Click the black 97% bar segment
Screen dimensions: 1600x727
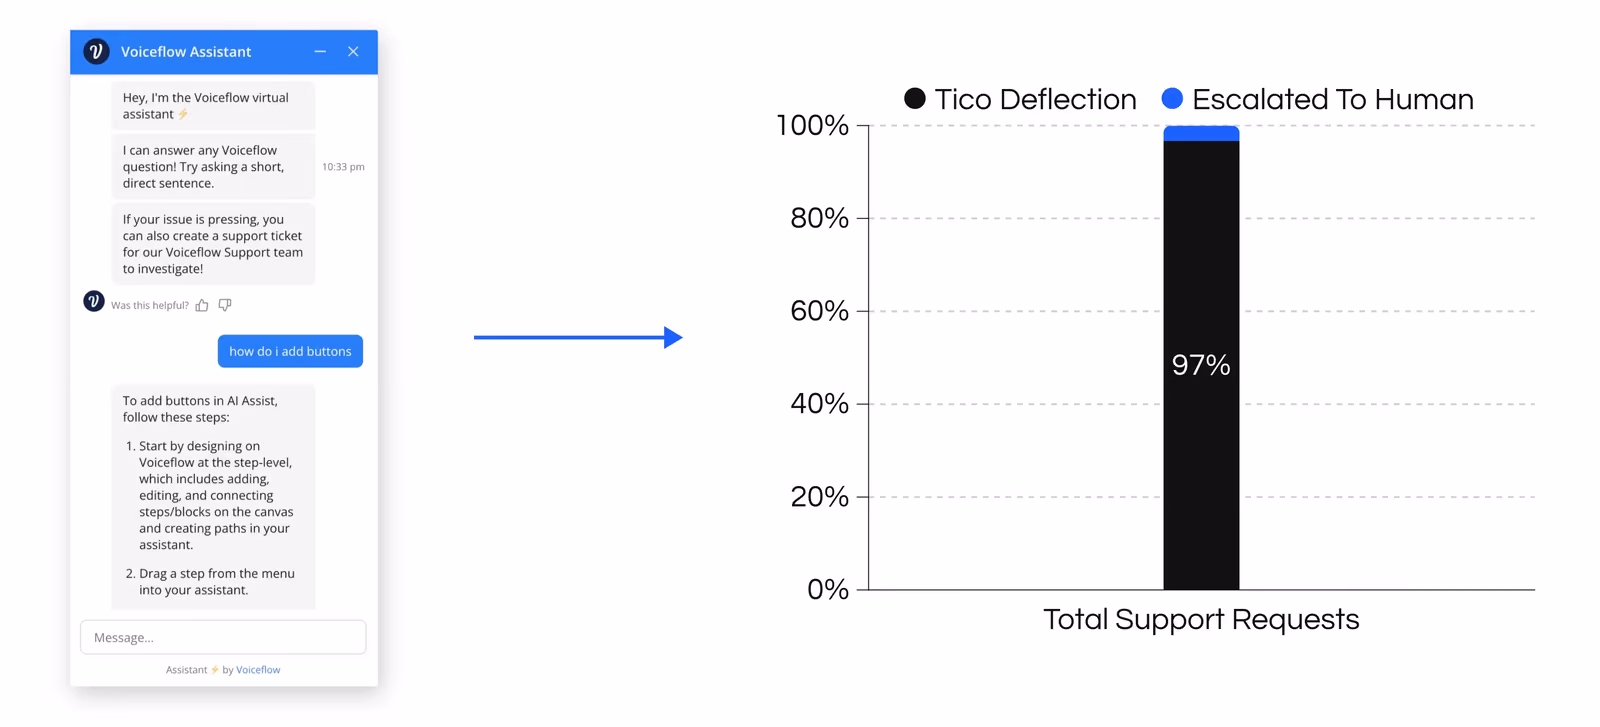1201,365
